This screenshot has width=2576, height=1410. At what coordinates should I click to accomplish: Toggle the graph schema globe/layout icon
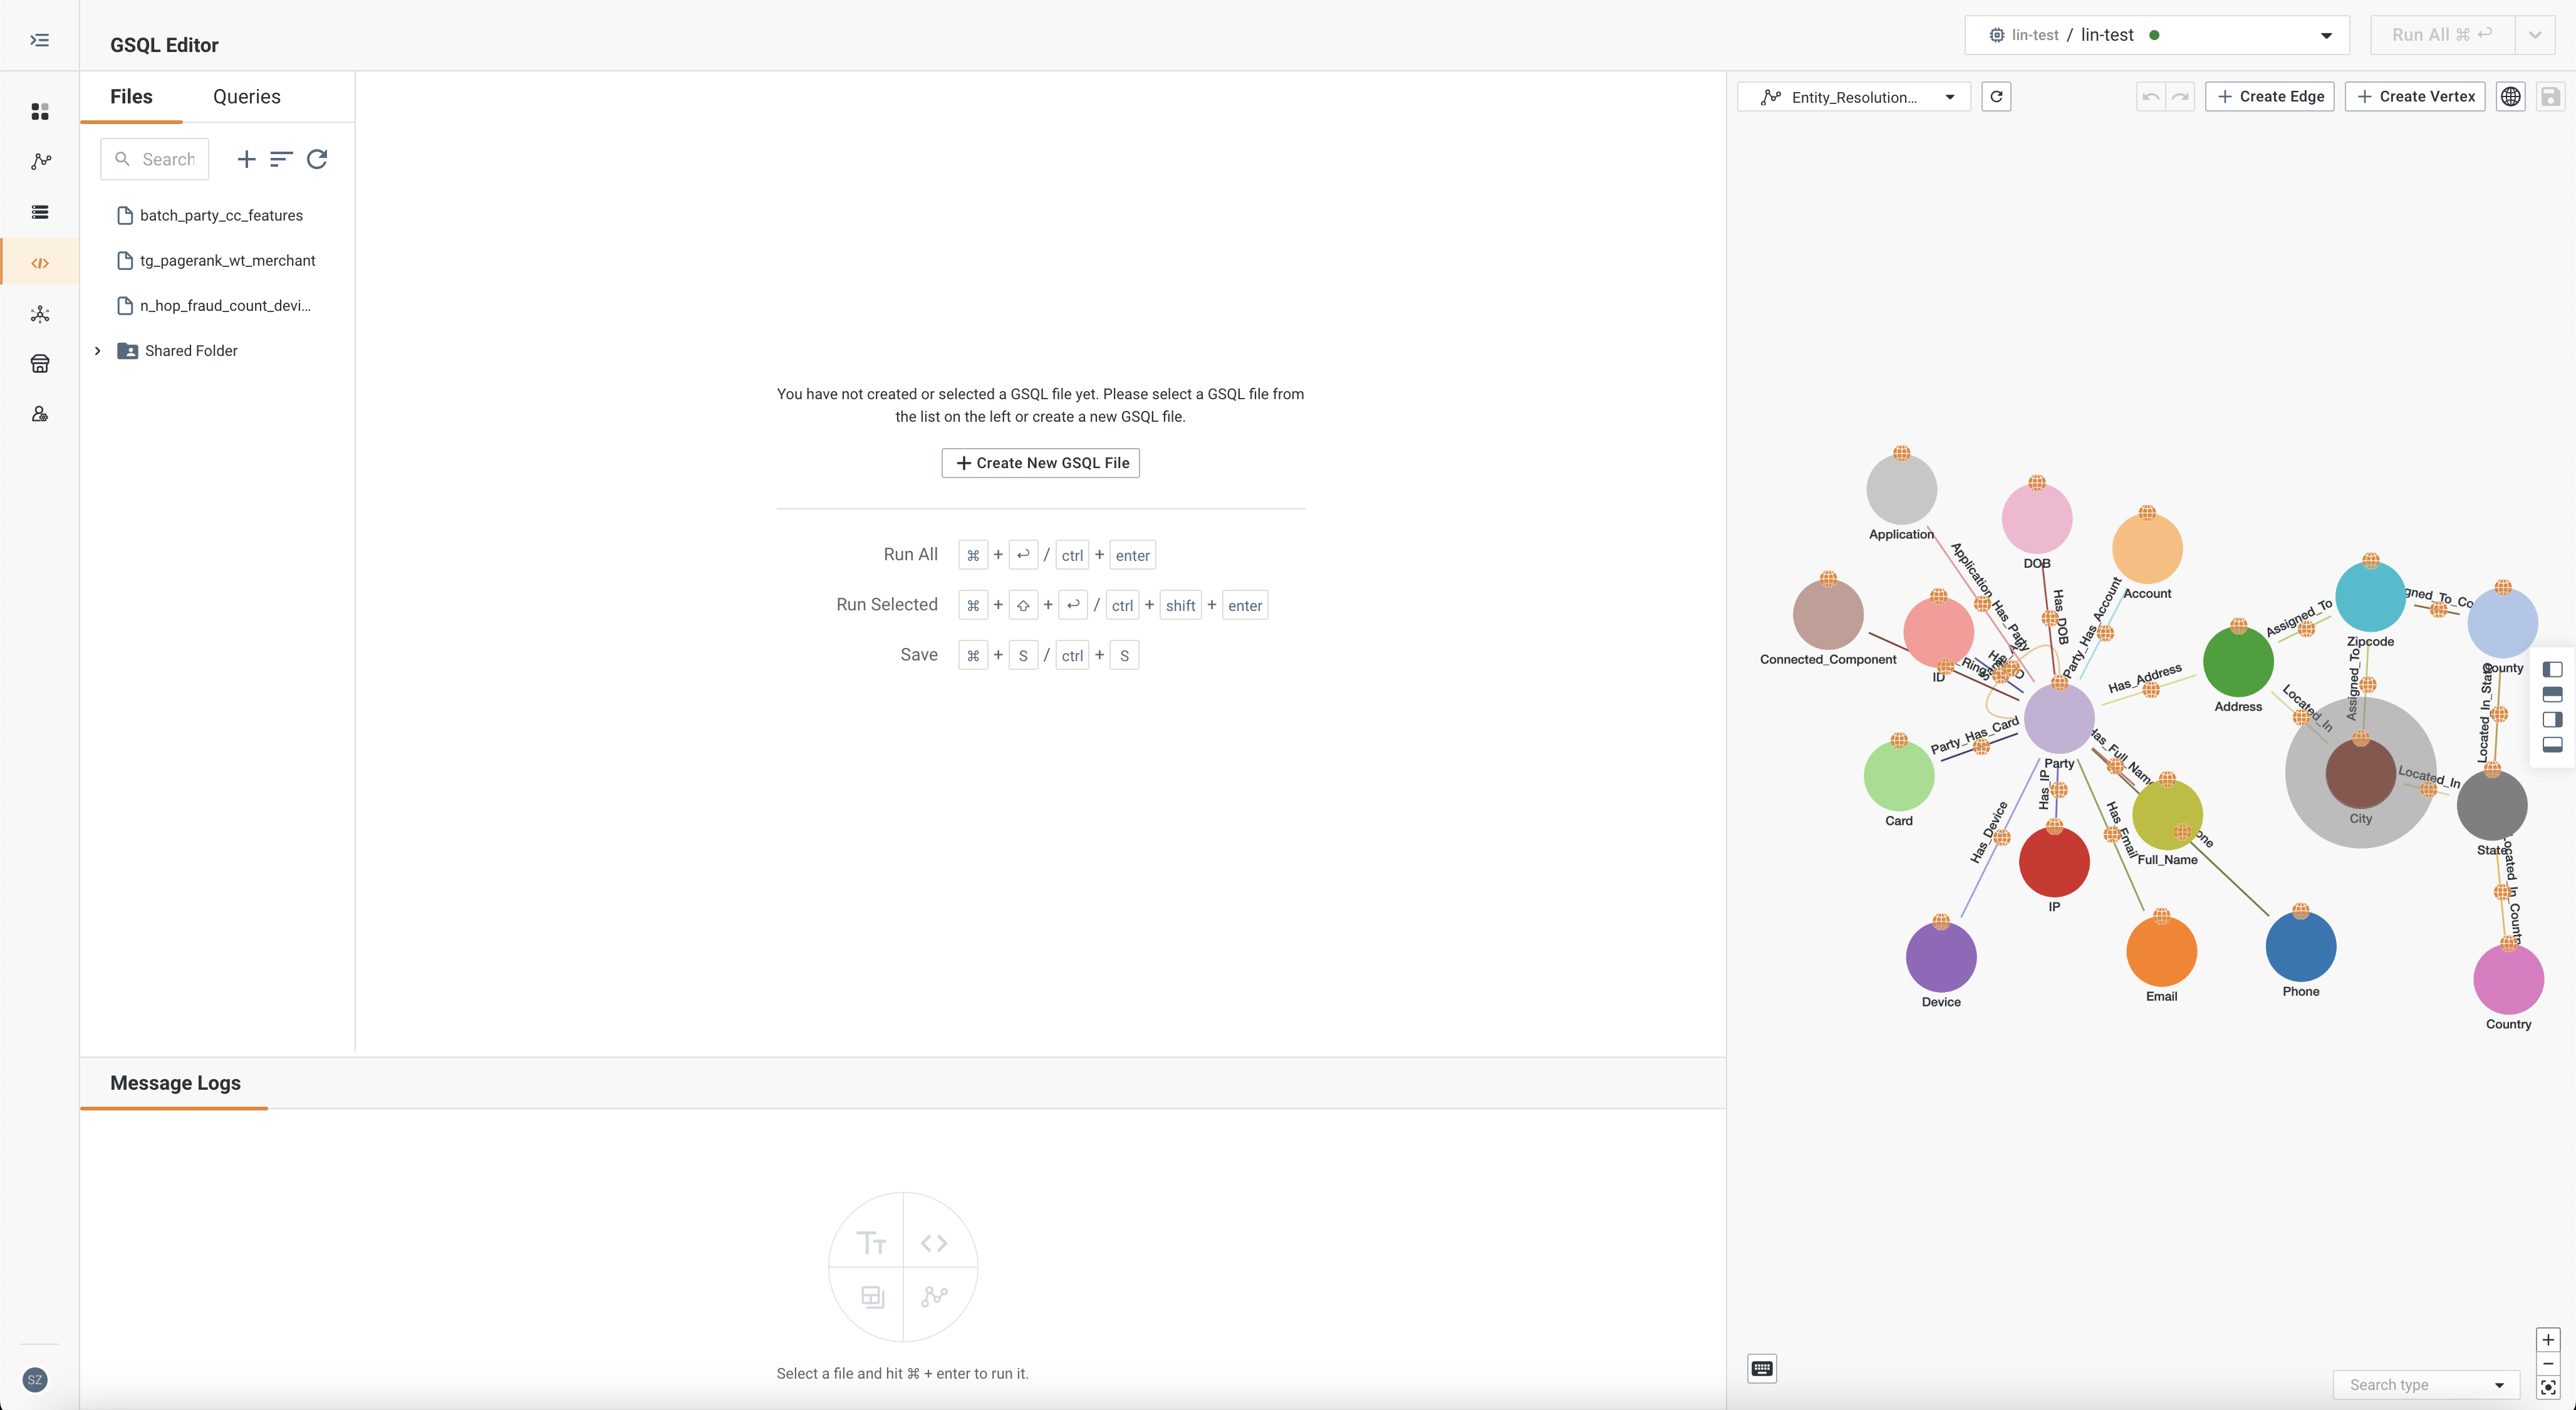click(x=2511, y=95)
